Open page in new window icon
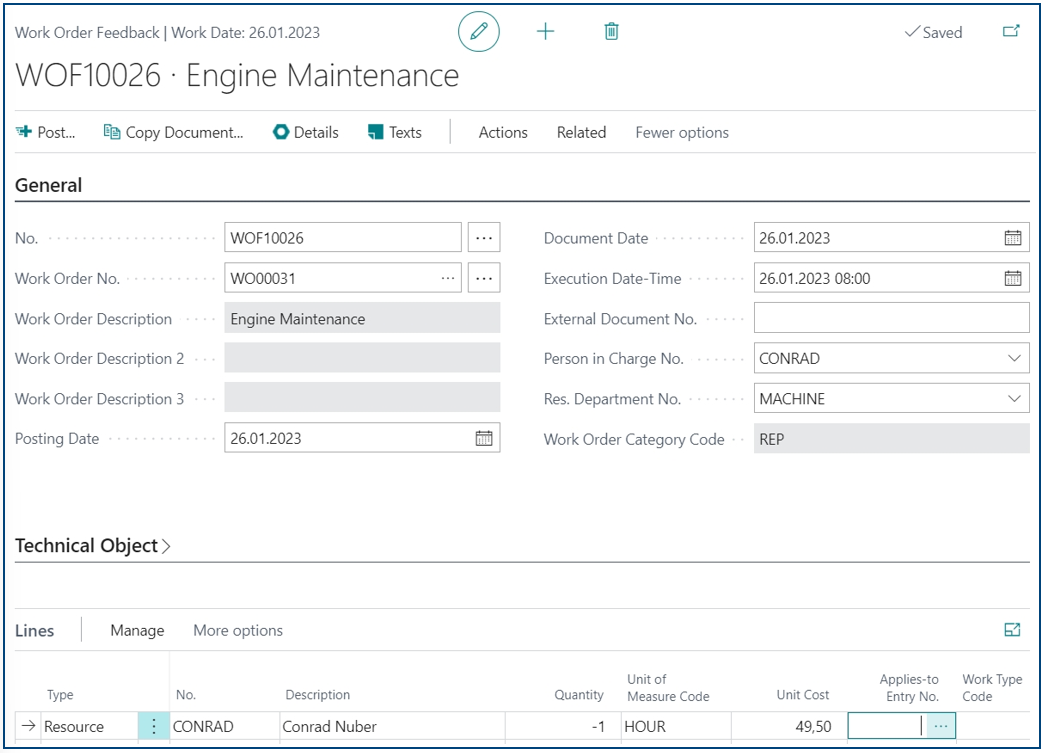This screenshot has height=753, width=1045. tap(1011, 31)
